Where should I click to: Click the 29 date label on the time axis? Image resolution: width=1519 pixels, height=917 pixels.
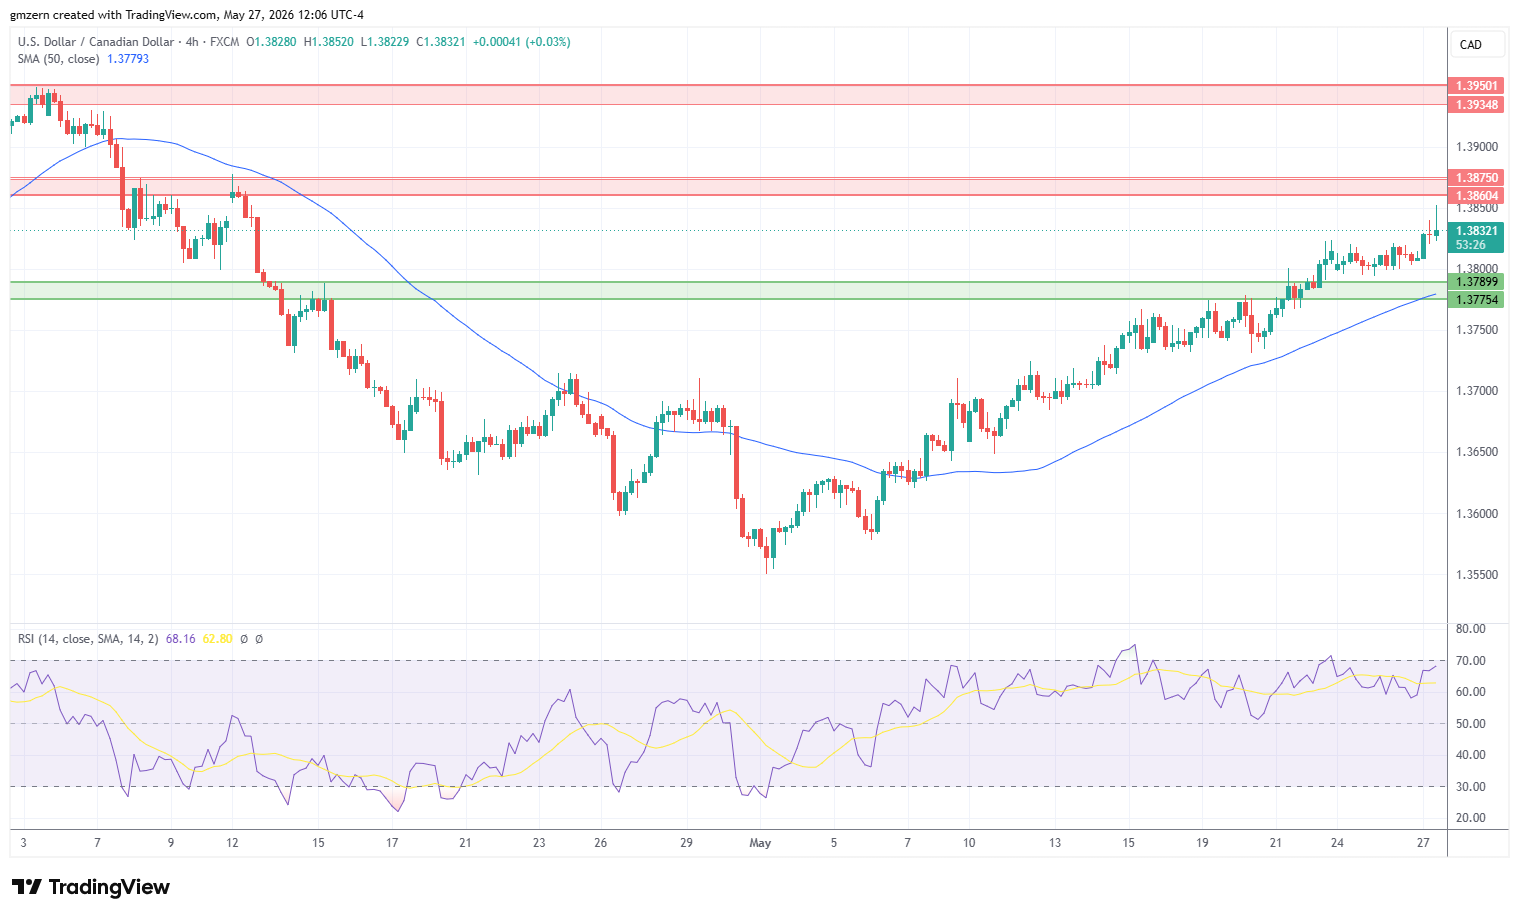(686, 843)
